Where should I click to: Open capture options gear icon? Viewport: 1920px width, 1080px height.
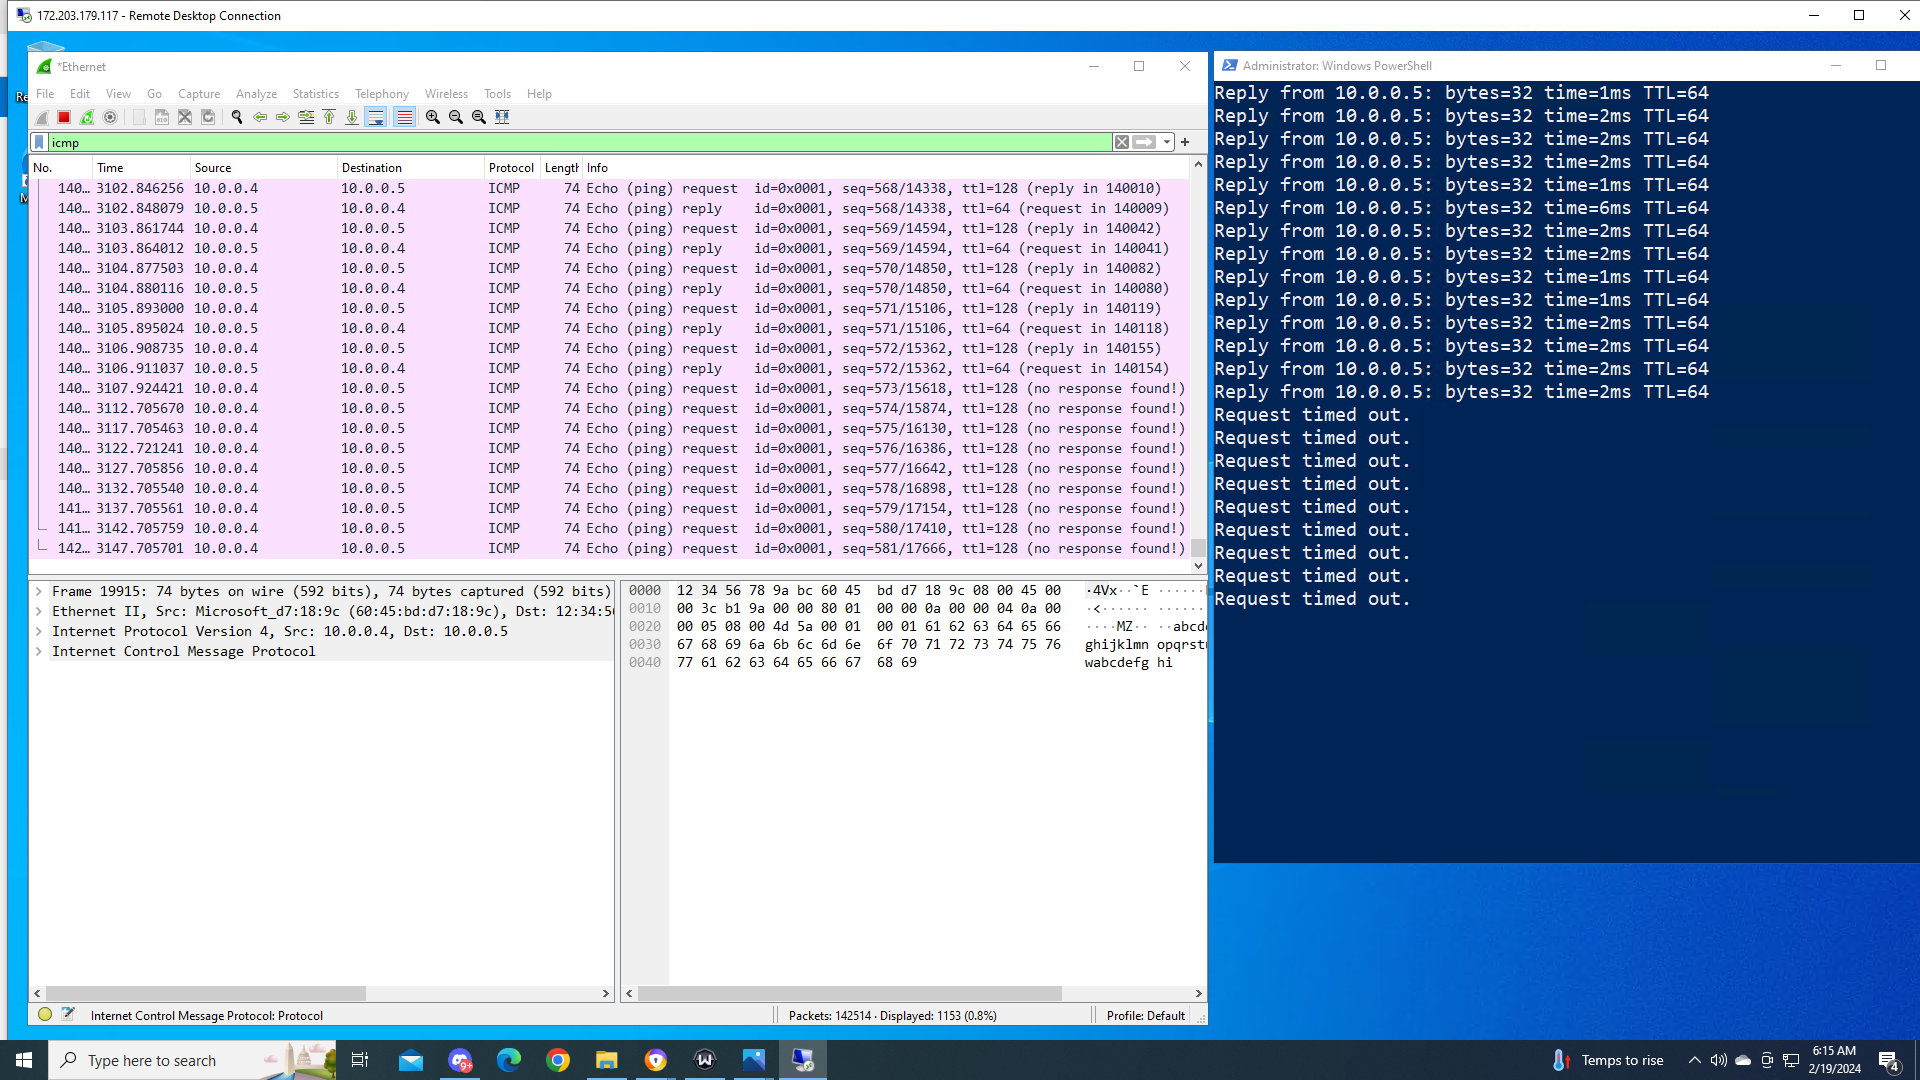click(x=110, y=117)
